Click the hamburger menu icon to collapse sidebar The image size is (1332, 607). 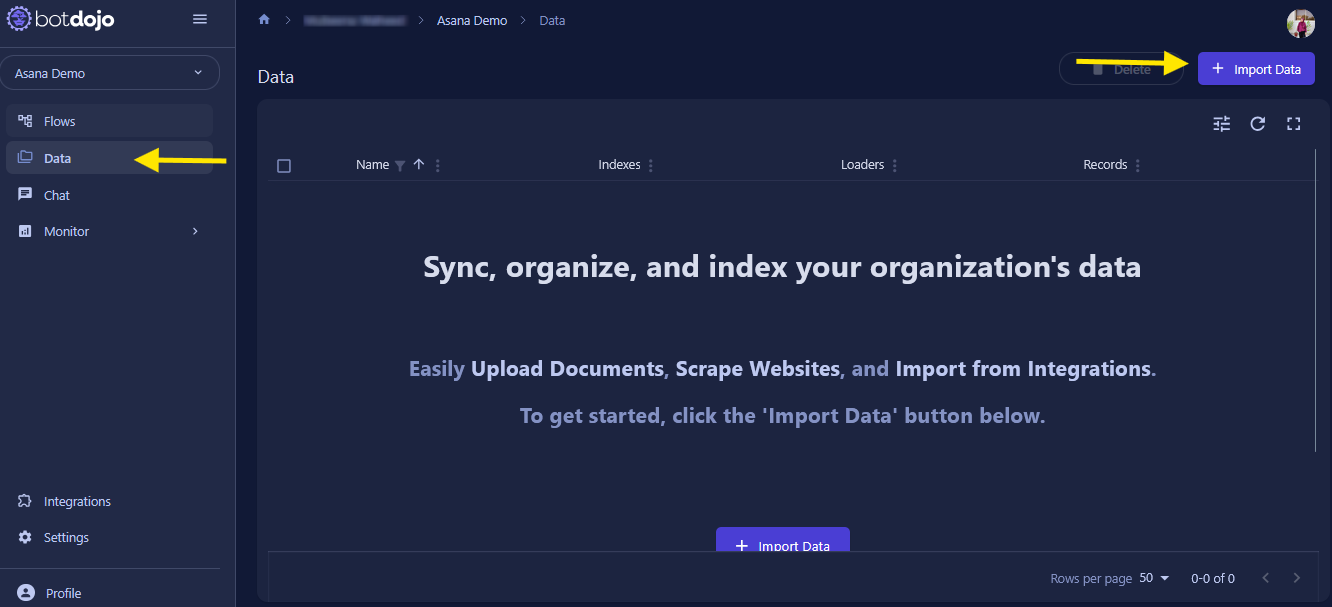pyautogui.click(x=200, y=20)
